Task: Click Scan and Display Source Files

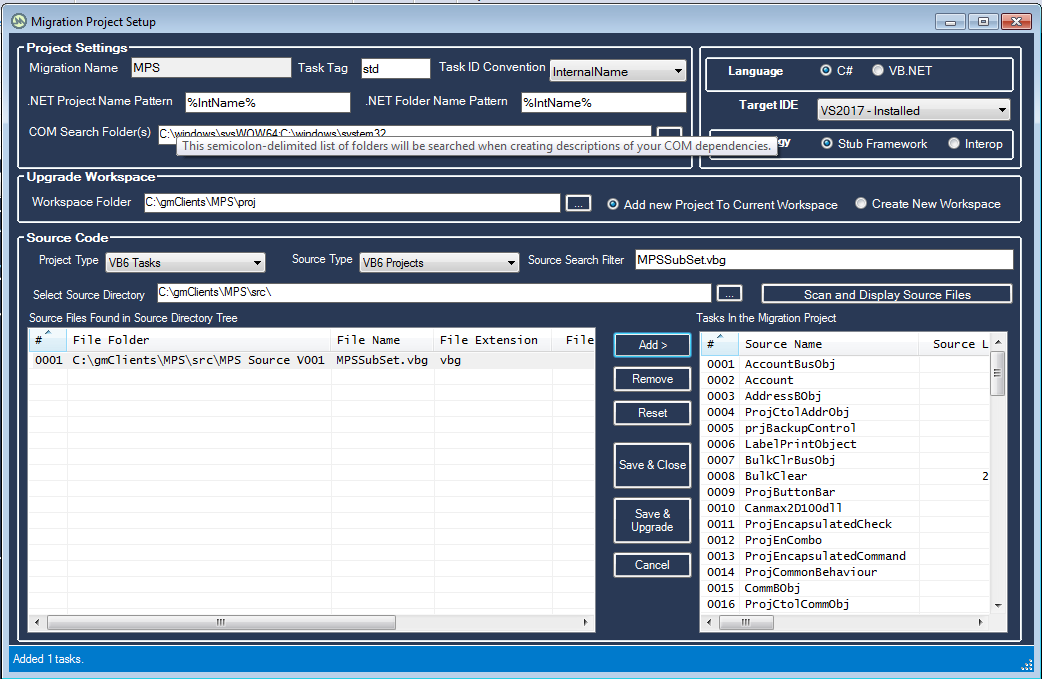Action: [x=887, y=294]
